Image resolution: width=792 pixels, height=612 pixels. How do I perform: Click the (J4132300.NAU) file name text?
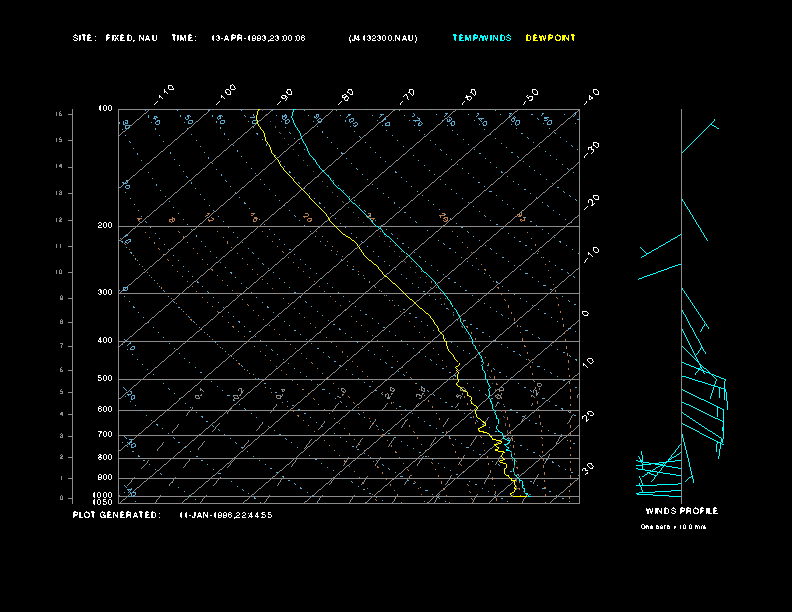tap(383, 38)
